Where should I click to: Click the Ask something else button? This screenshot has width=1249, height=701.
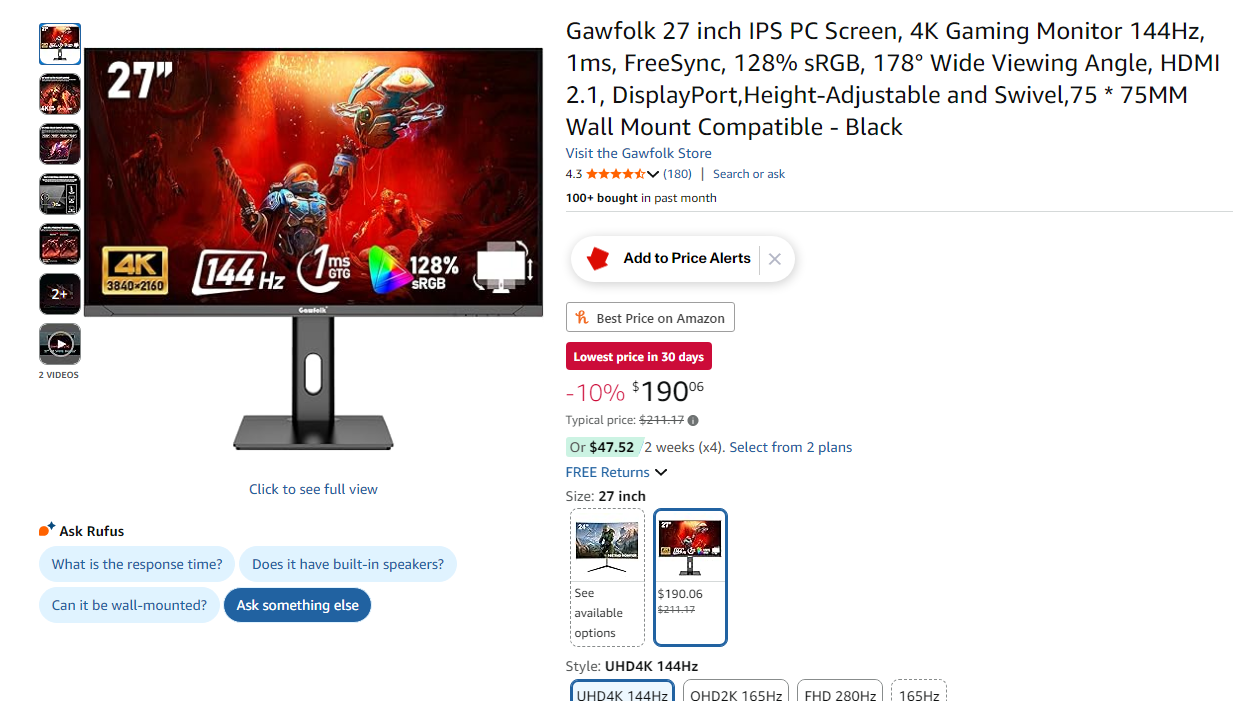(297, 605)
